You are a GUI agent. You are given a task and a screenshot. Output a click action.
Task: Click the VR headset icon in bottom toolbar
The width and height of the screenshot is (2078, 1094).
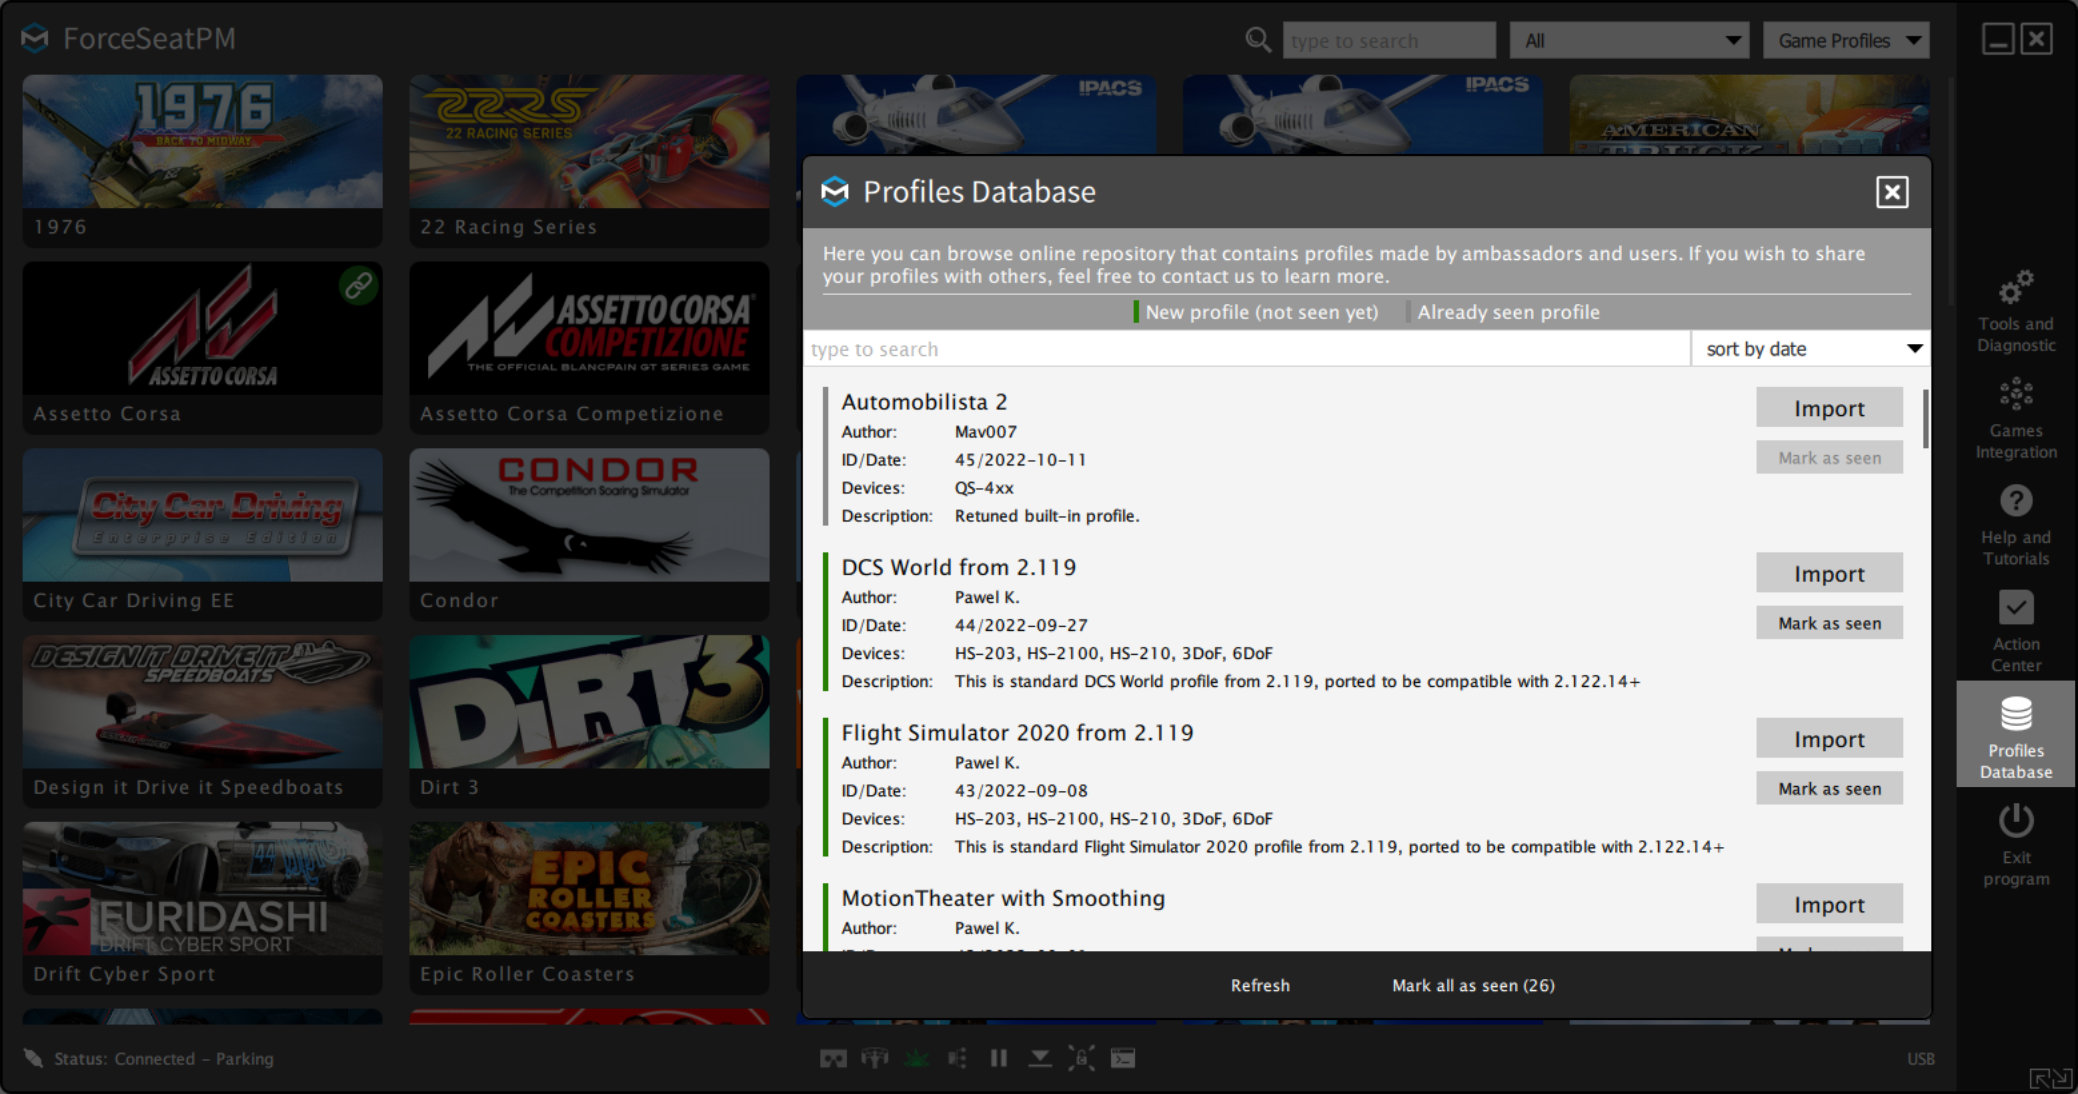point(833,1058)
